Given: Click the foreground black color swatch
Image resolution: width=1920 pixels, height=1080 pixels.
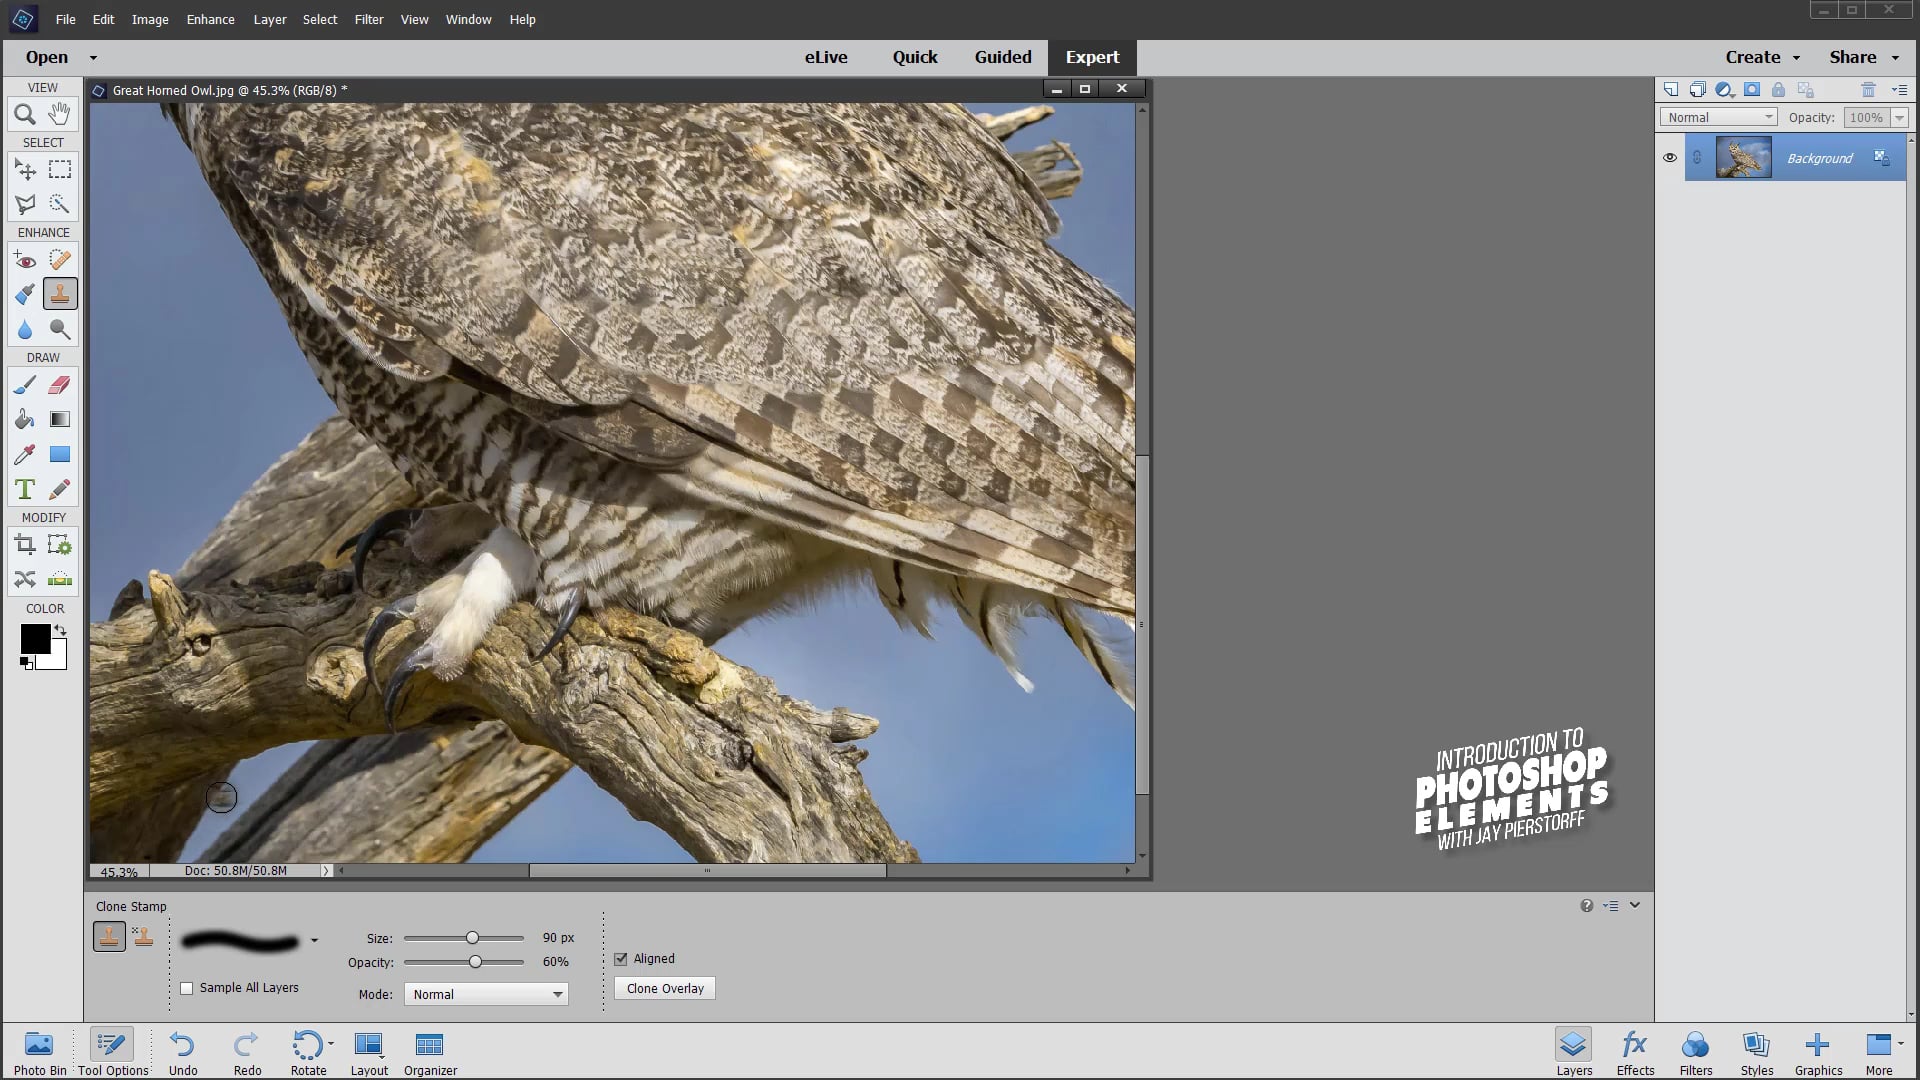Looking at the screenshot, I should [x=34, y=638].
